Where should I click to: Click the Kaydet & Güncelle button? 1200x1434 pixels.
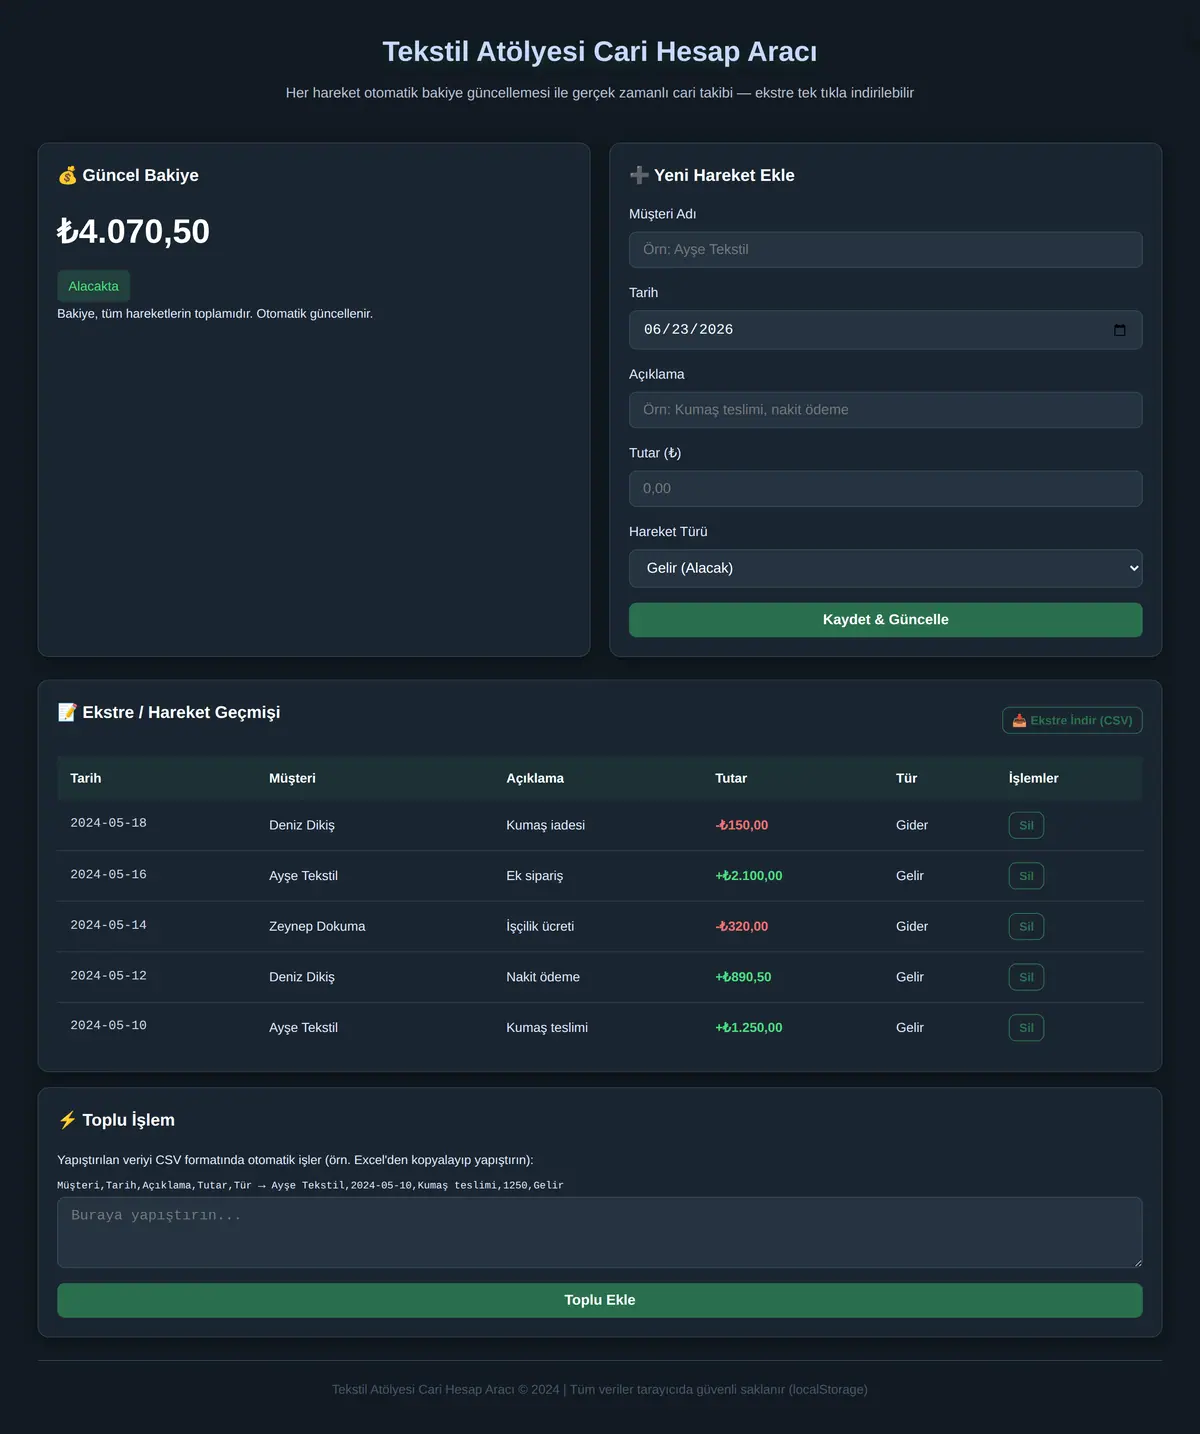(x=885, y=620)
